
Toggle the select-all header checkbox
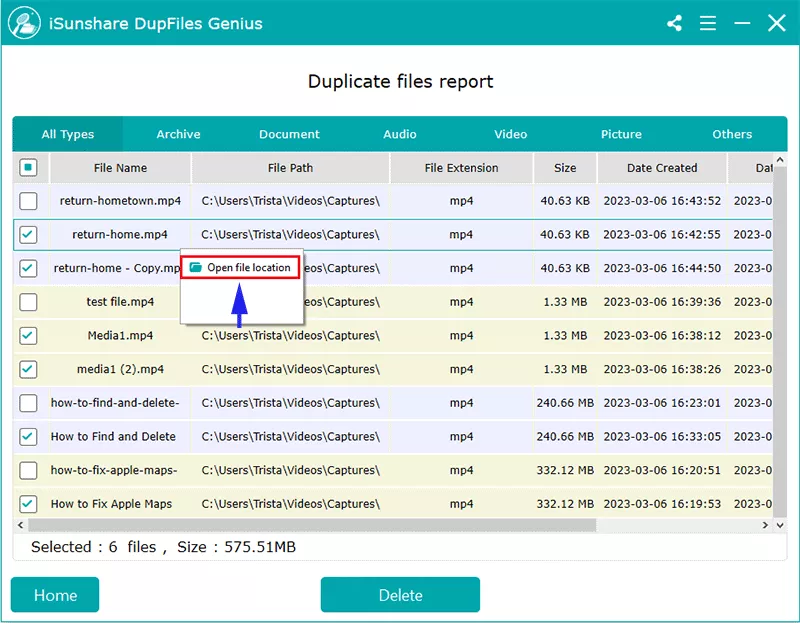(x=29, y=168)
